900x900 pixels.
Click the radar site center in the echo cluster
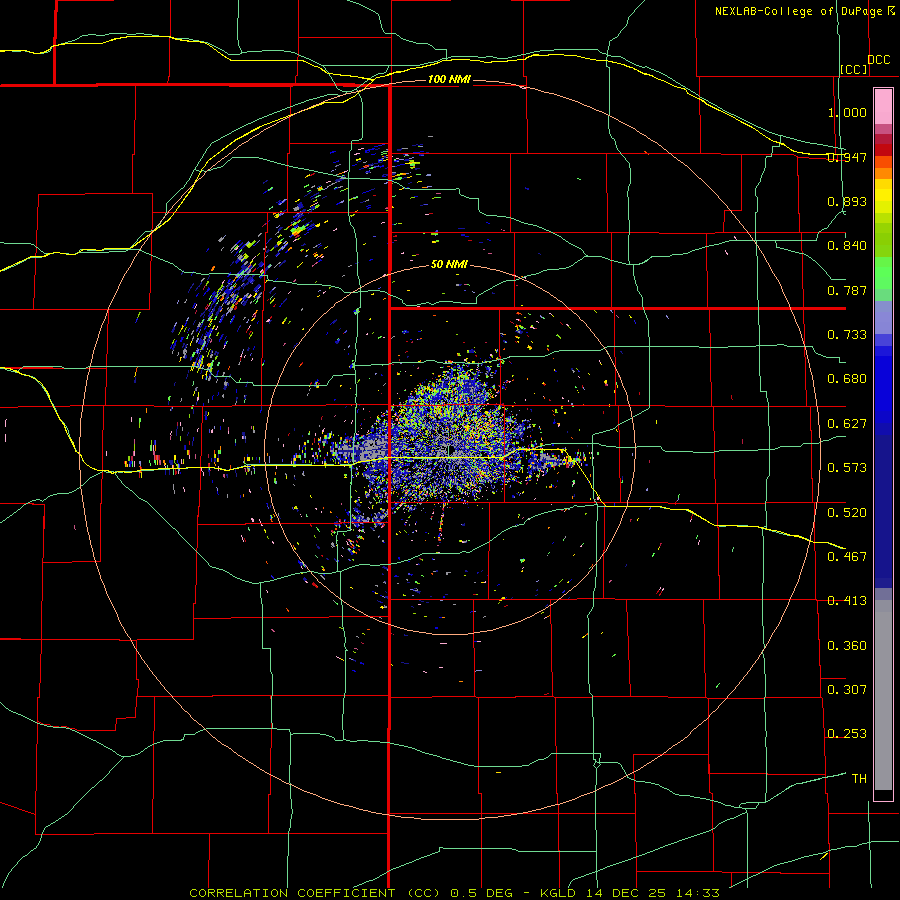click(x=452, y=450)
